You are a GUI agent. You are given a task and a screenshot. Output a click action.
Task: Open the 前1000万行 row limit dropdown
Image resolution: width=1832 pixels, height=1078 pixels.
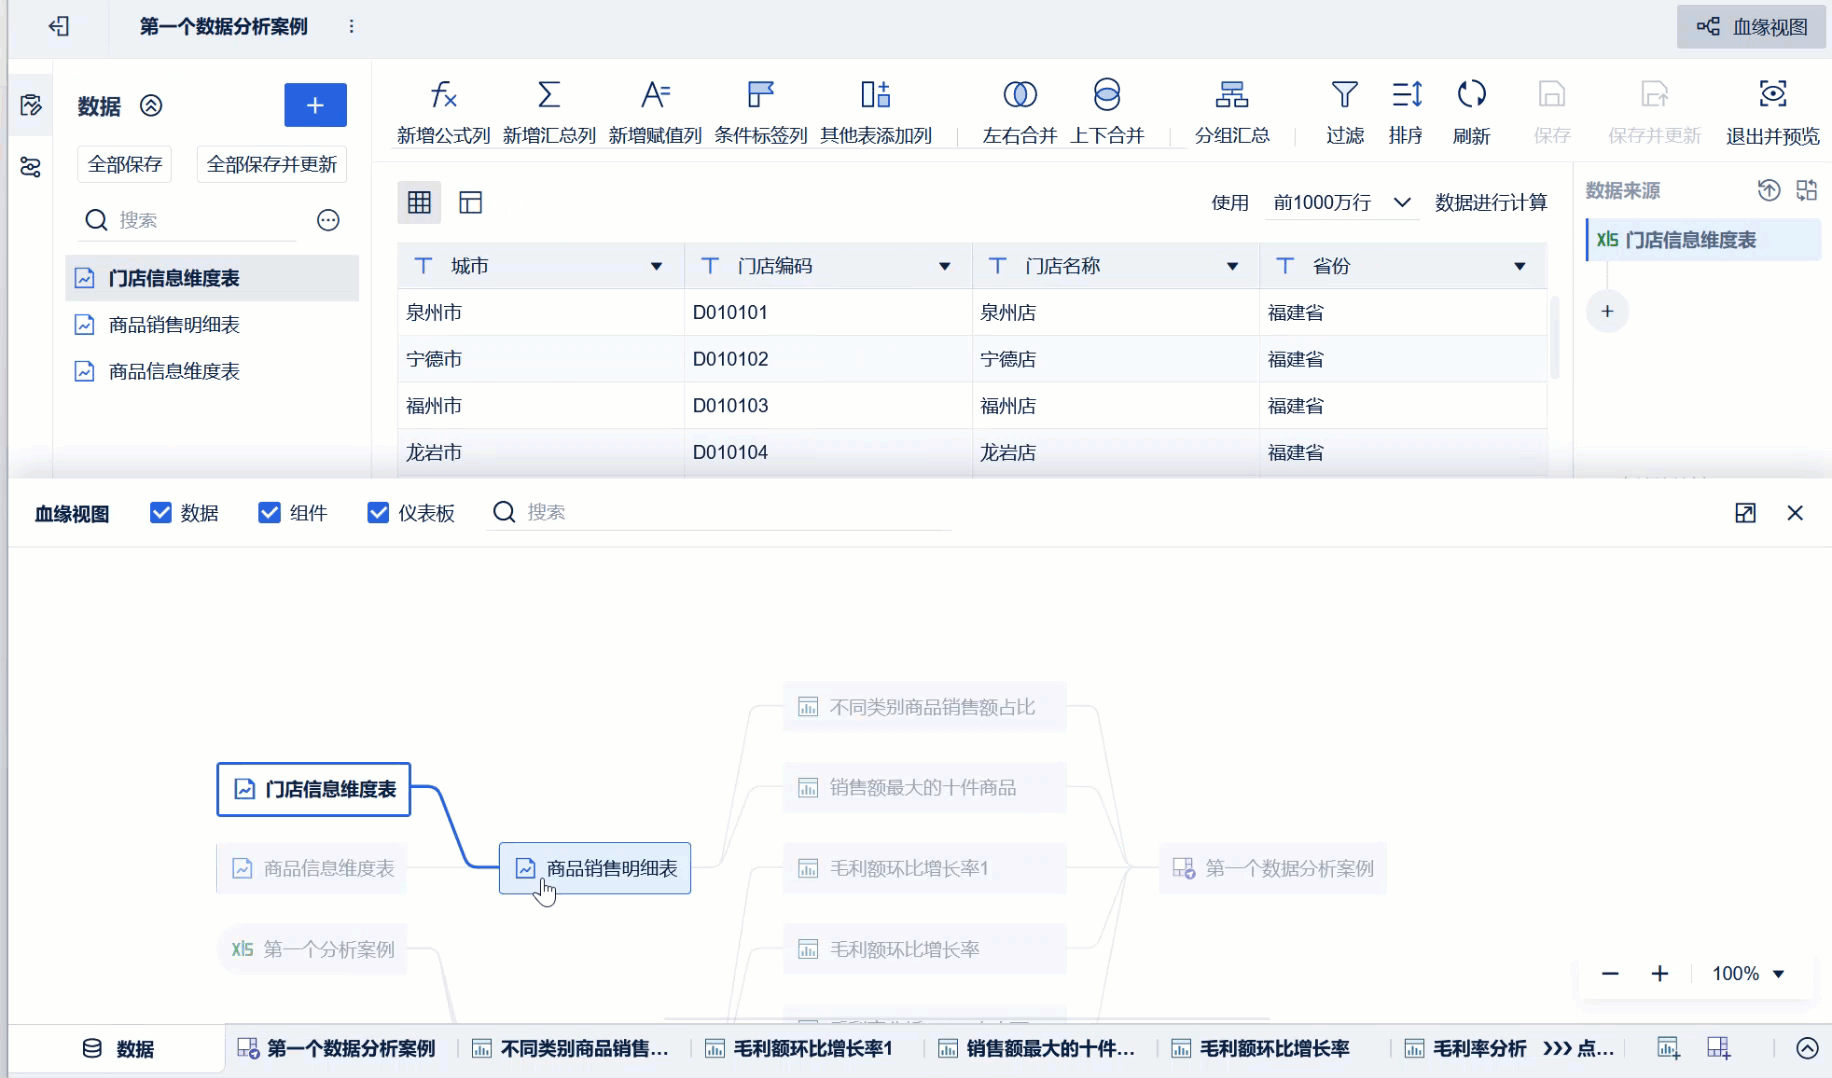click(1342, 202)
